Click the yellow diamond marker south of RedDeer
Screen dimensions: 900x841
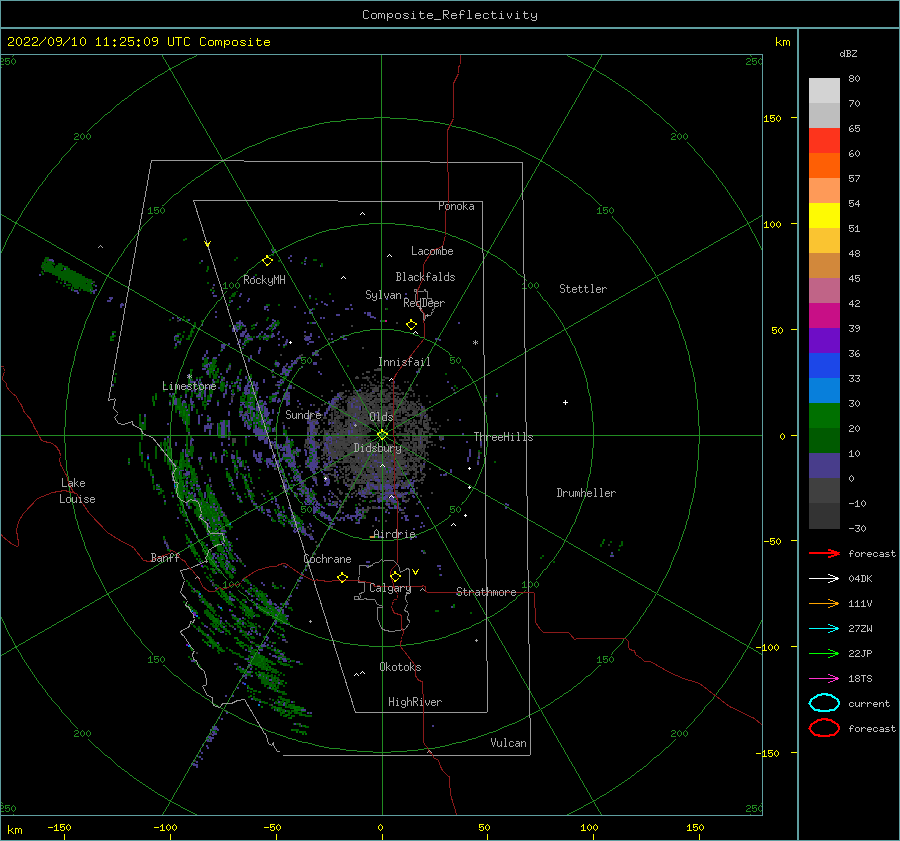(411, 325)
